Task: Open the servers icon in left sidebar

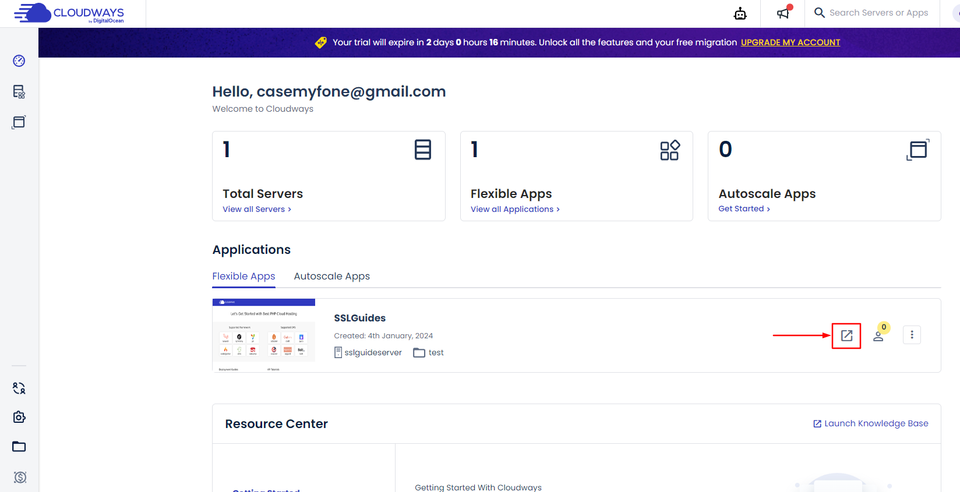Action: pyautogui.click(x=19, y=92)
